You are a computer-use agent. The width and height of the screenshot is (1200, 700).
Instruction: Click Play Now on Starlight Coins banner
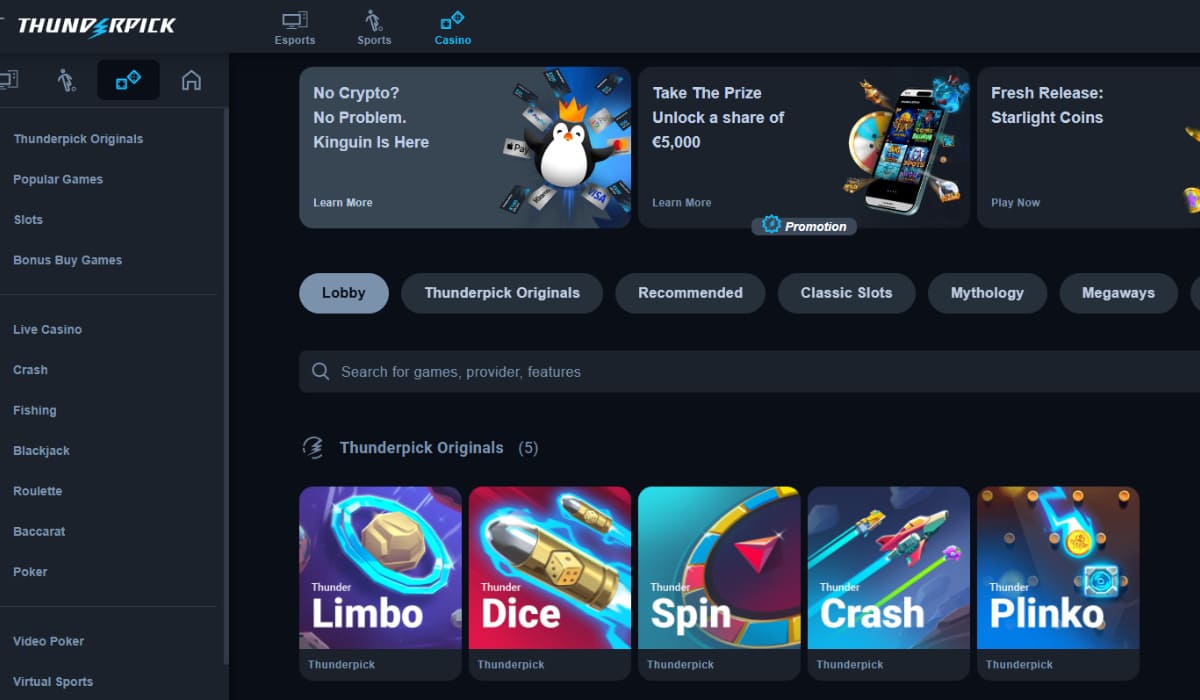point(1015,202)
